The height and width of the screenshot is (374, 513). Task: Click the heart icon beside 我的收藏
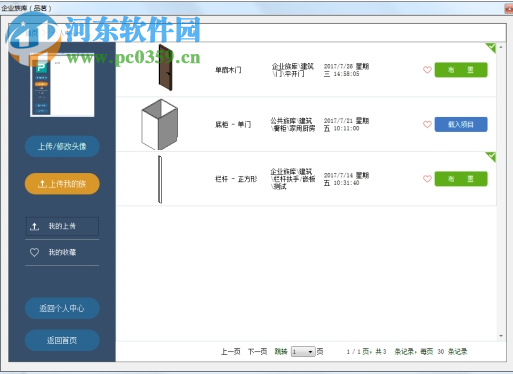(34, 252)
